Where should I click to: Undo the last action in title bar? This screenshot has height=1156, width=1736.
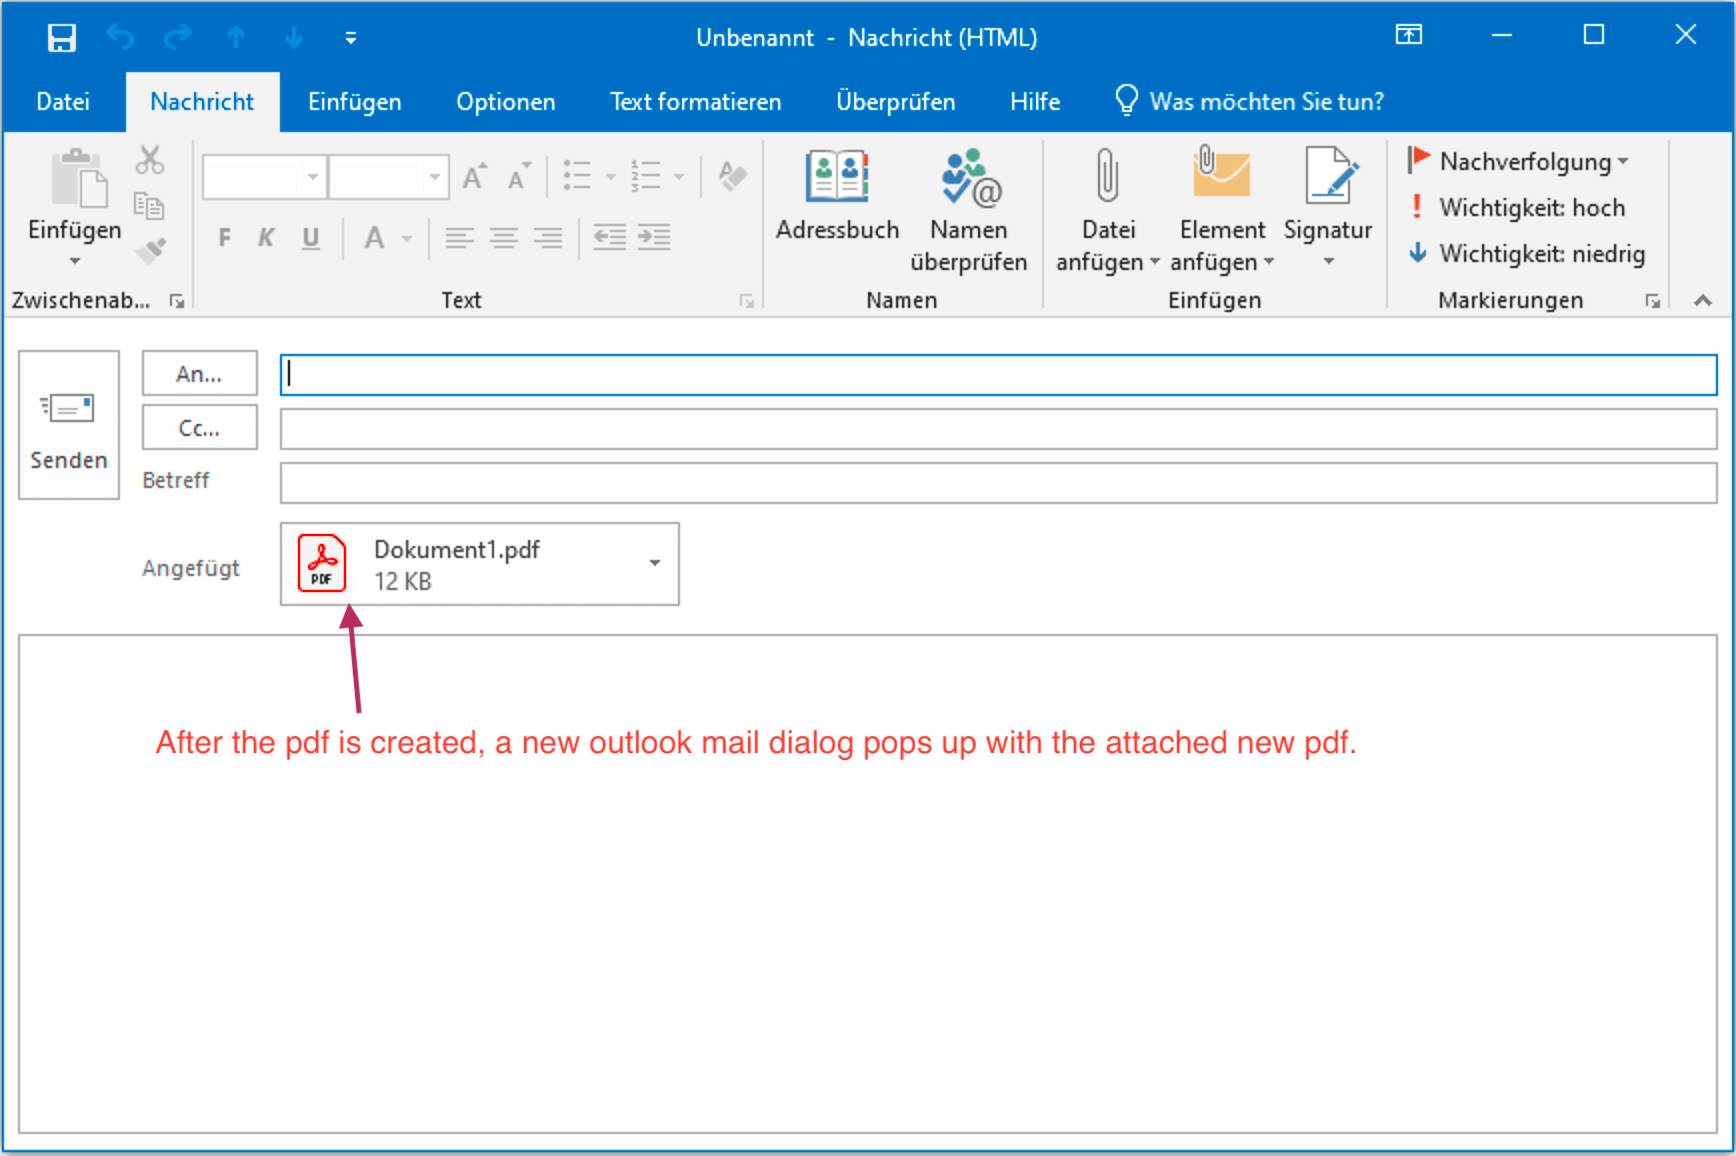pyautogui.click(x=120, y=38)
